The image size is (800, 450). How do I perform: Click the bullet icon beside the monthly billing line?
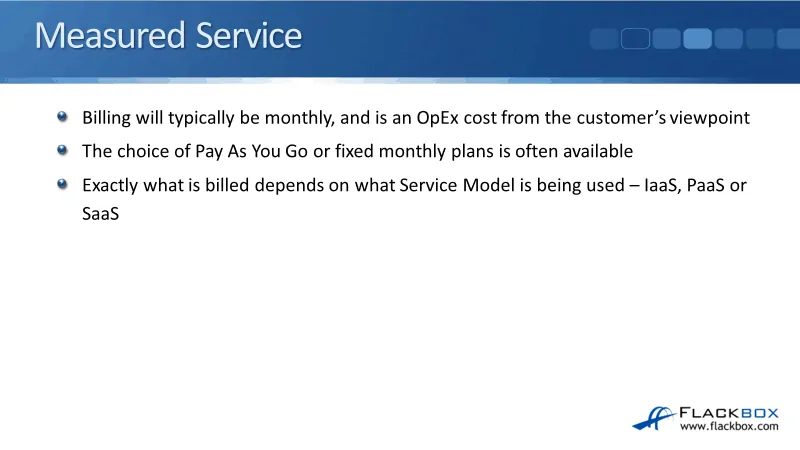(x=62, y=117)
